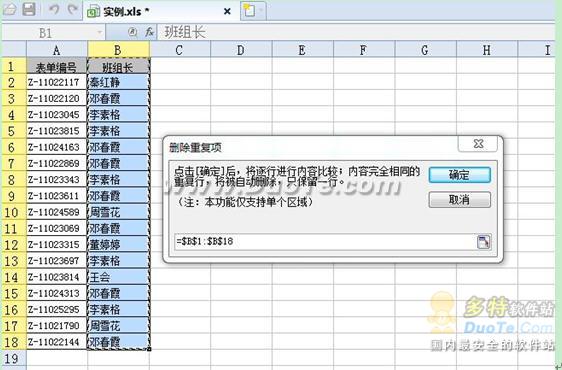Viewport: 562px width, 370px height.
Task: Select row 19 header
Action: [x=12, y=358]
